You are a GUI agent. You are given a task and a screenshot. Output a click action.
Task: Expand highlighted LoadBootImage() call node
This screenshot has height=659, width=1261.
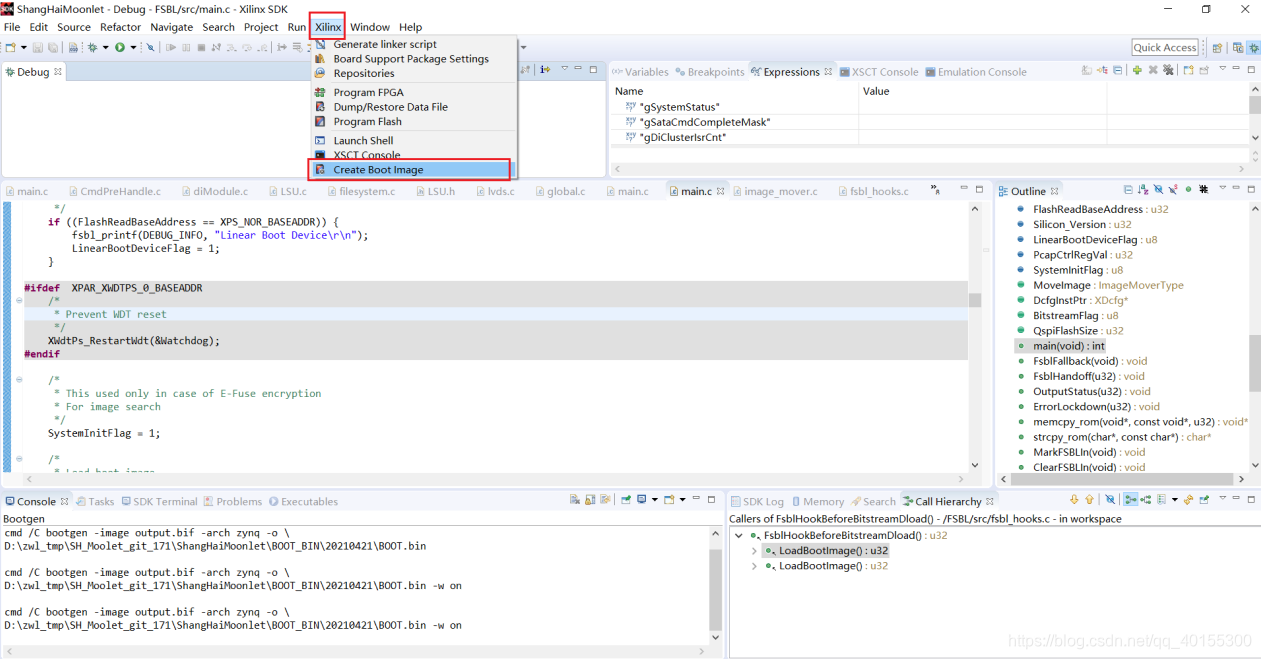click(754, 551)
